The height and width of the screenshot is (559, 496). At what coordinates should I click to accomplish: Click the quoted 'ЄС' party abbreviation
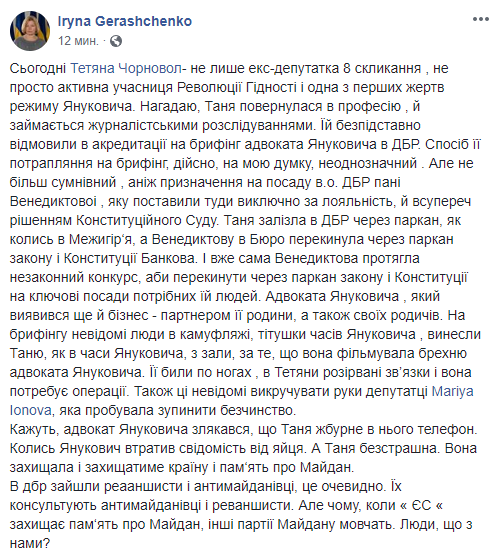(x=421, y=506)
